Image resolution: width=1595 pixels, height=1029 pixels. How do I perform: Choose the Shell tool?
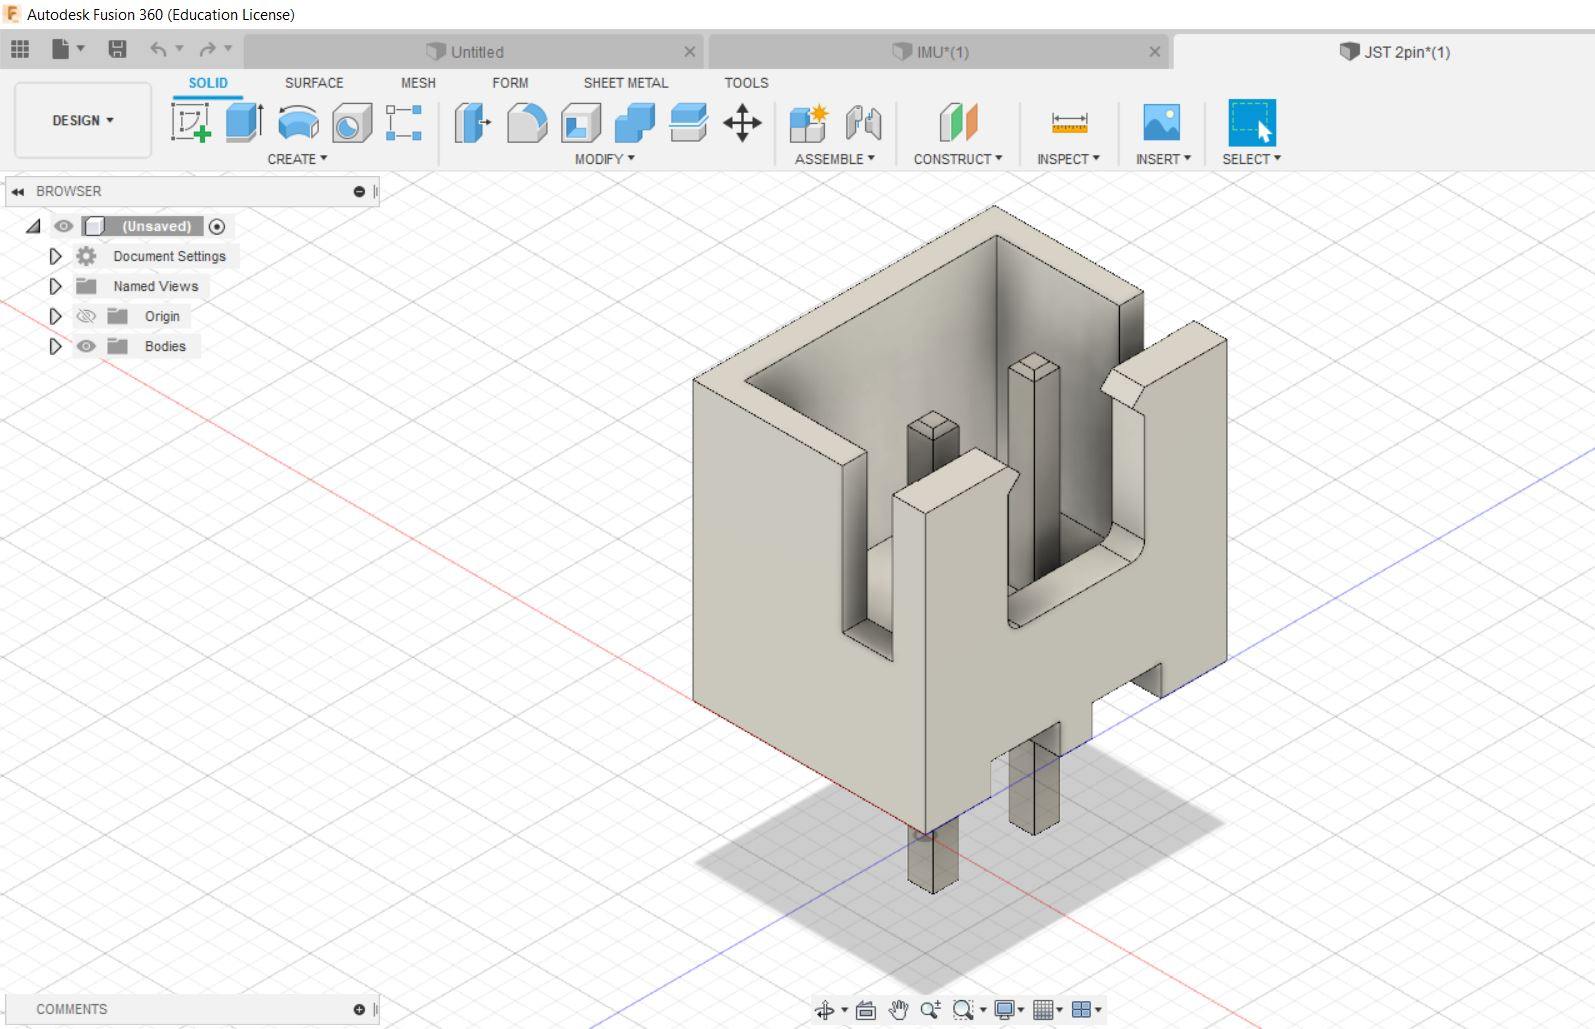click(x=580, y=123)
